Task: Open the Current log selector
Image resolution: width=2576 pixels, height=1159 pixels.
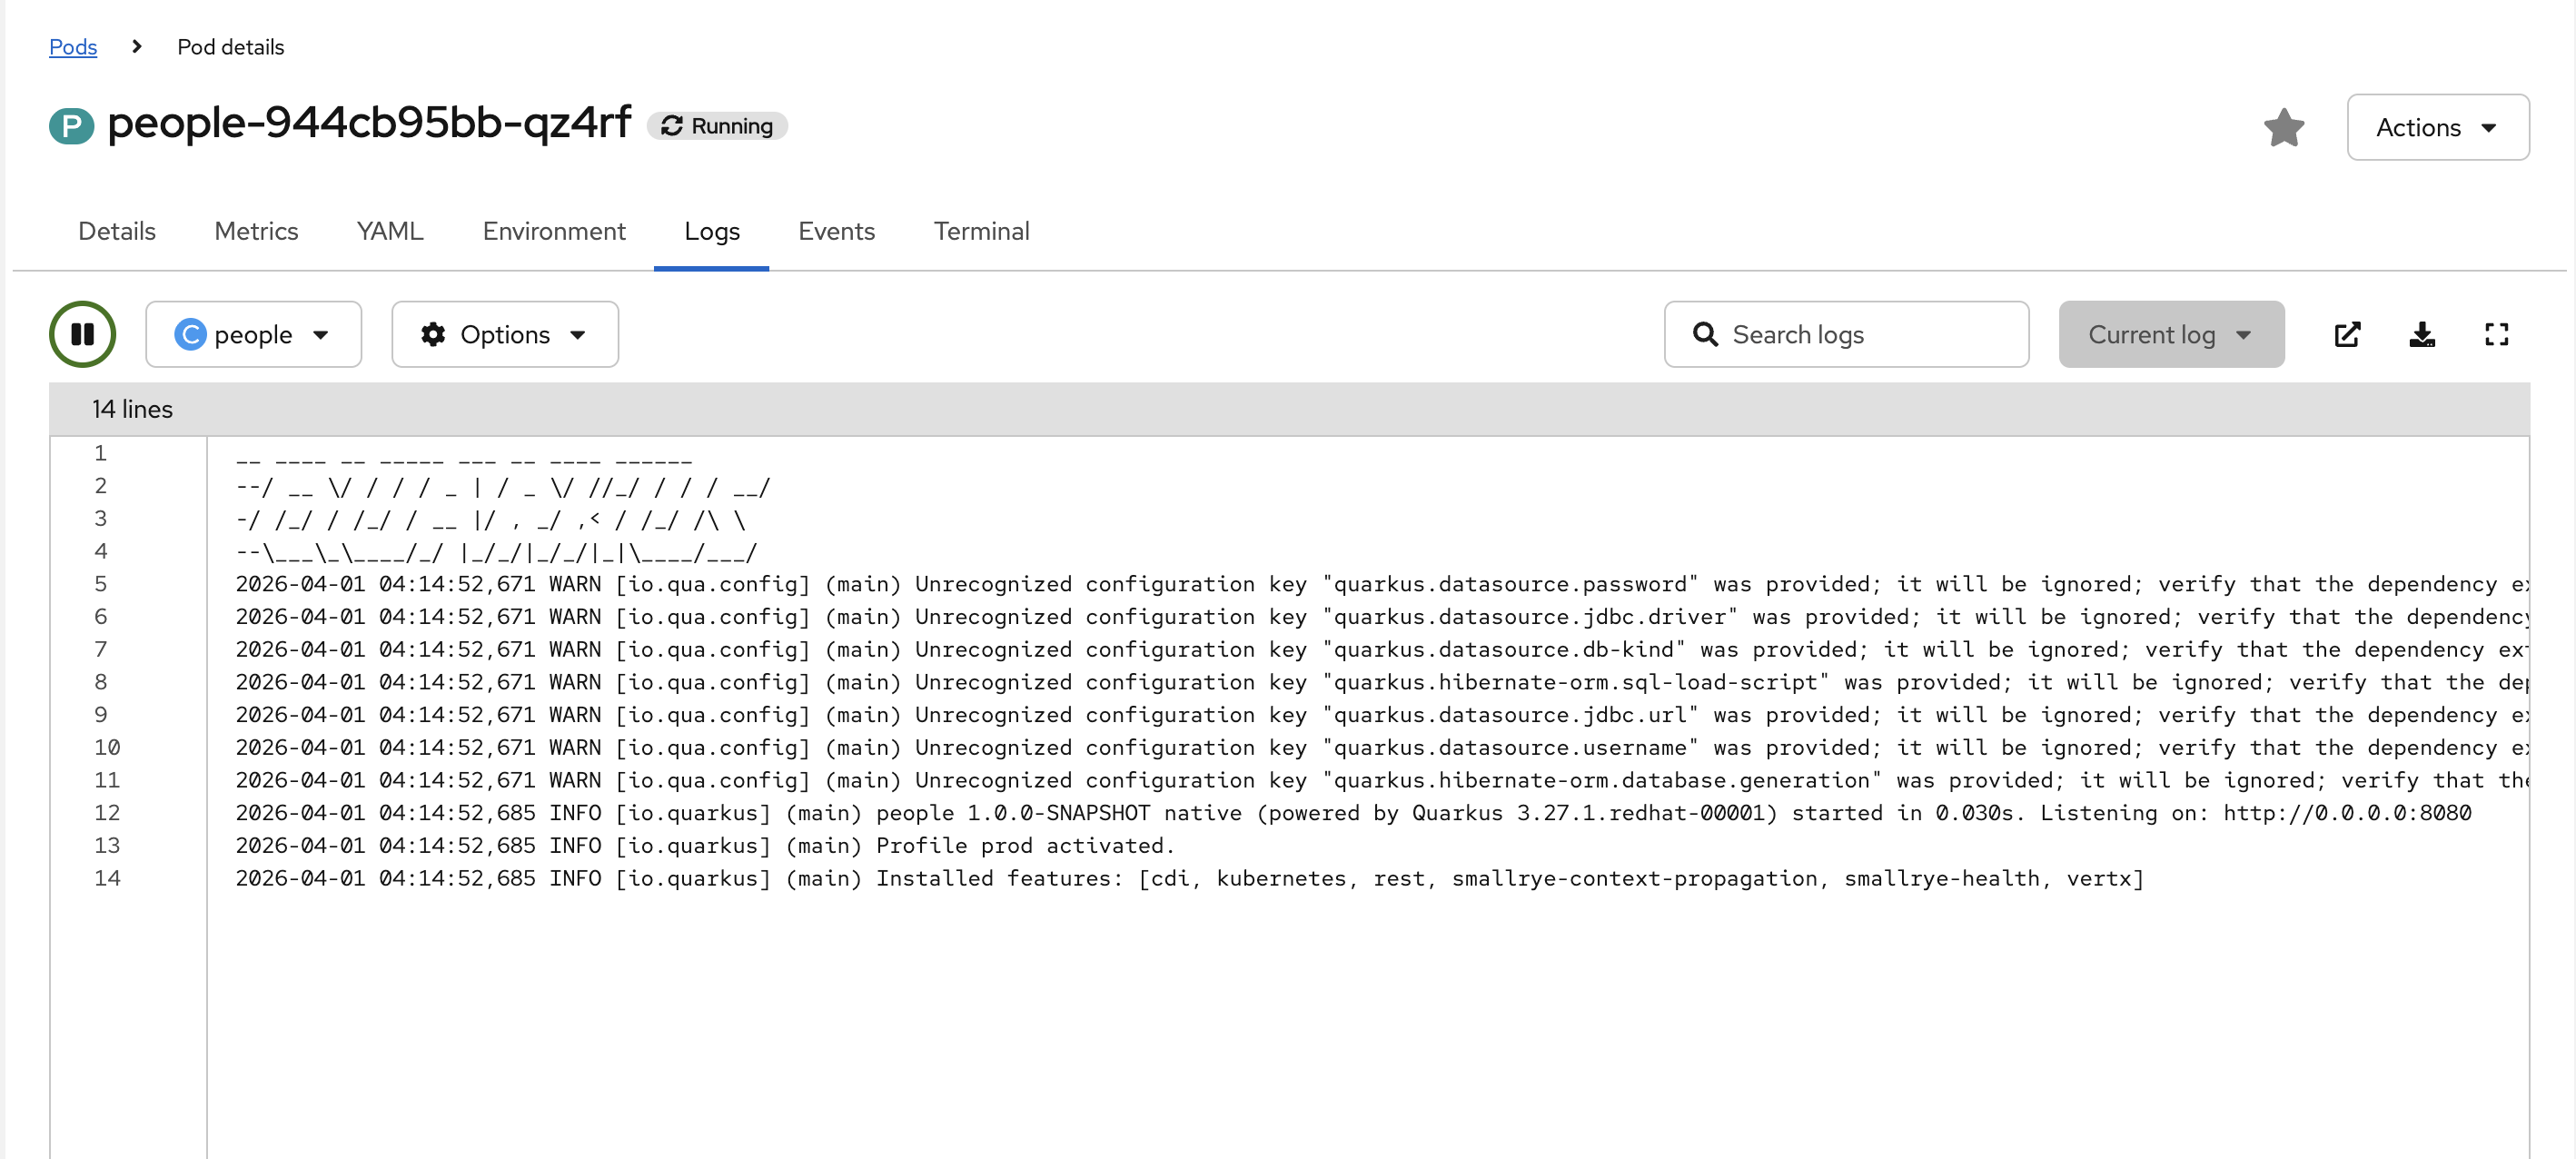Action: click(2170, 334)
